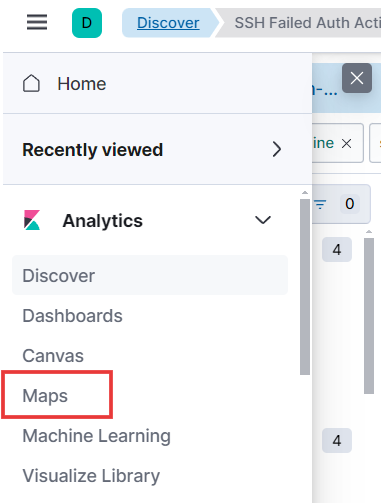Open the green D space avatar

coord(87,23)
